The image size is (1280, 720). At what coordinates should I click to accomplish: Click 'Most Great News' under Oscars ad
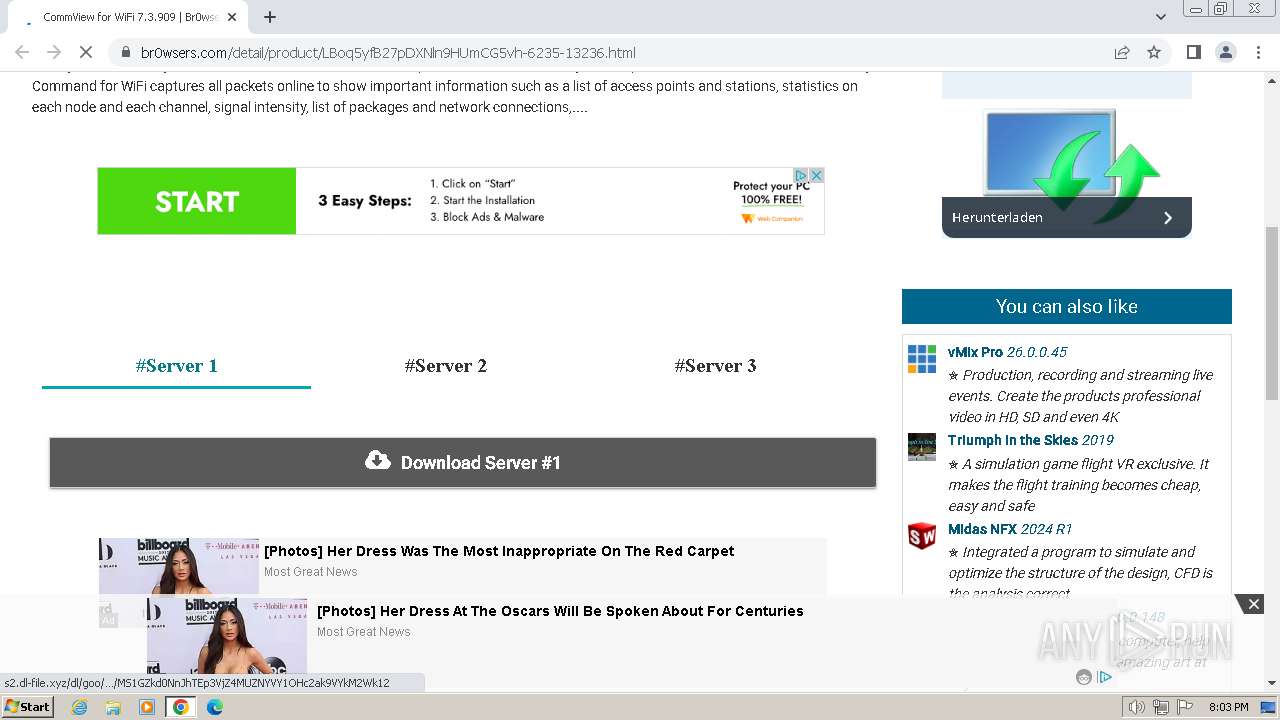364,632
